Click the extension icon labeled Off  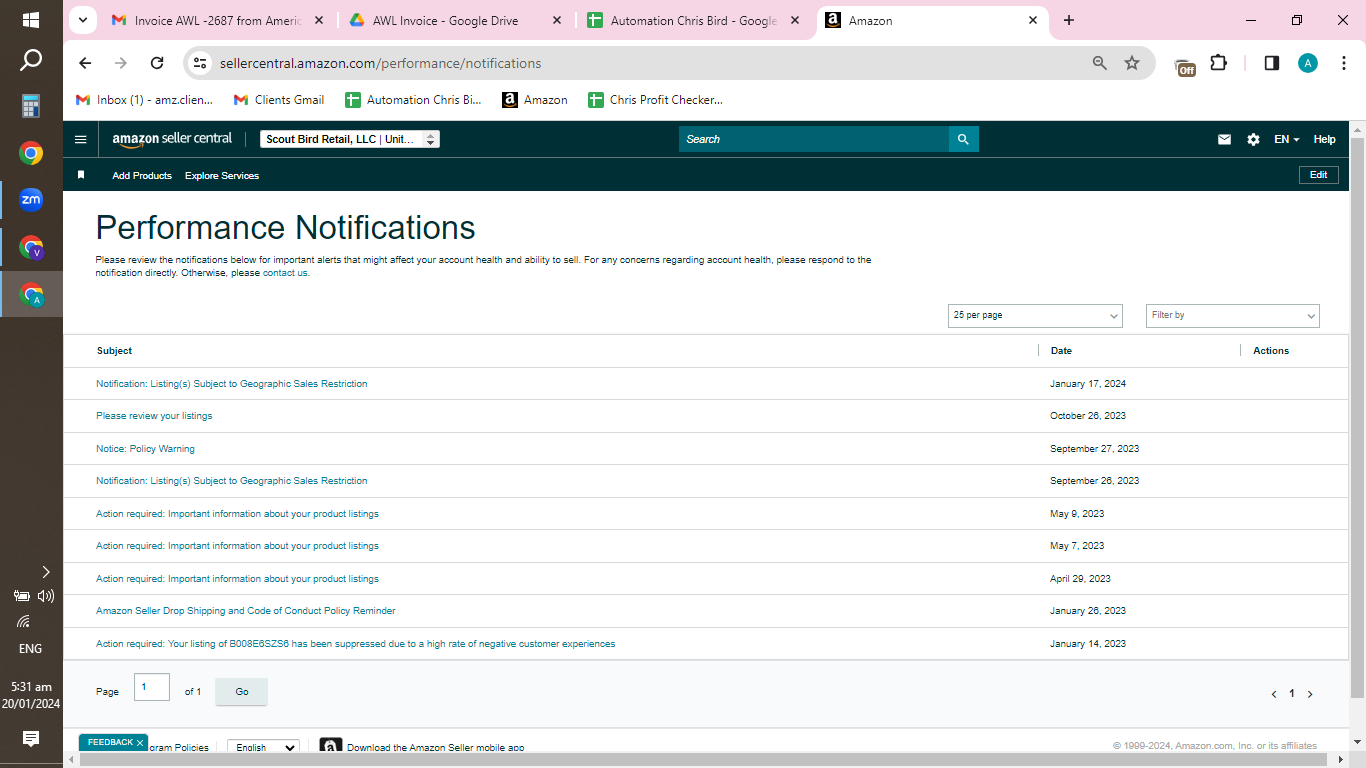[1186, 66]
